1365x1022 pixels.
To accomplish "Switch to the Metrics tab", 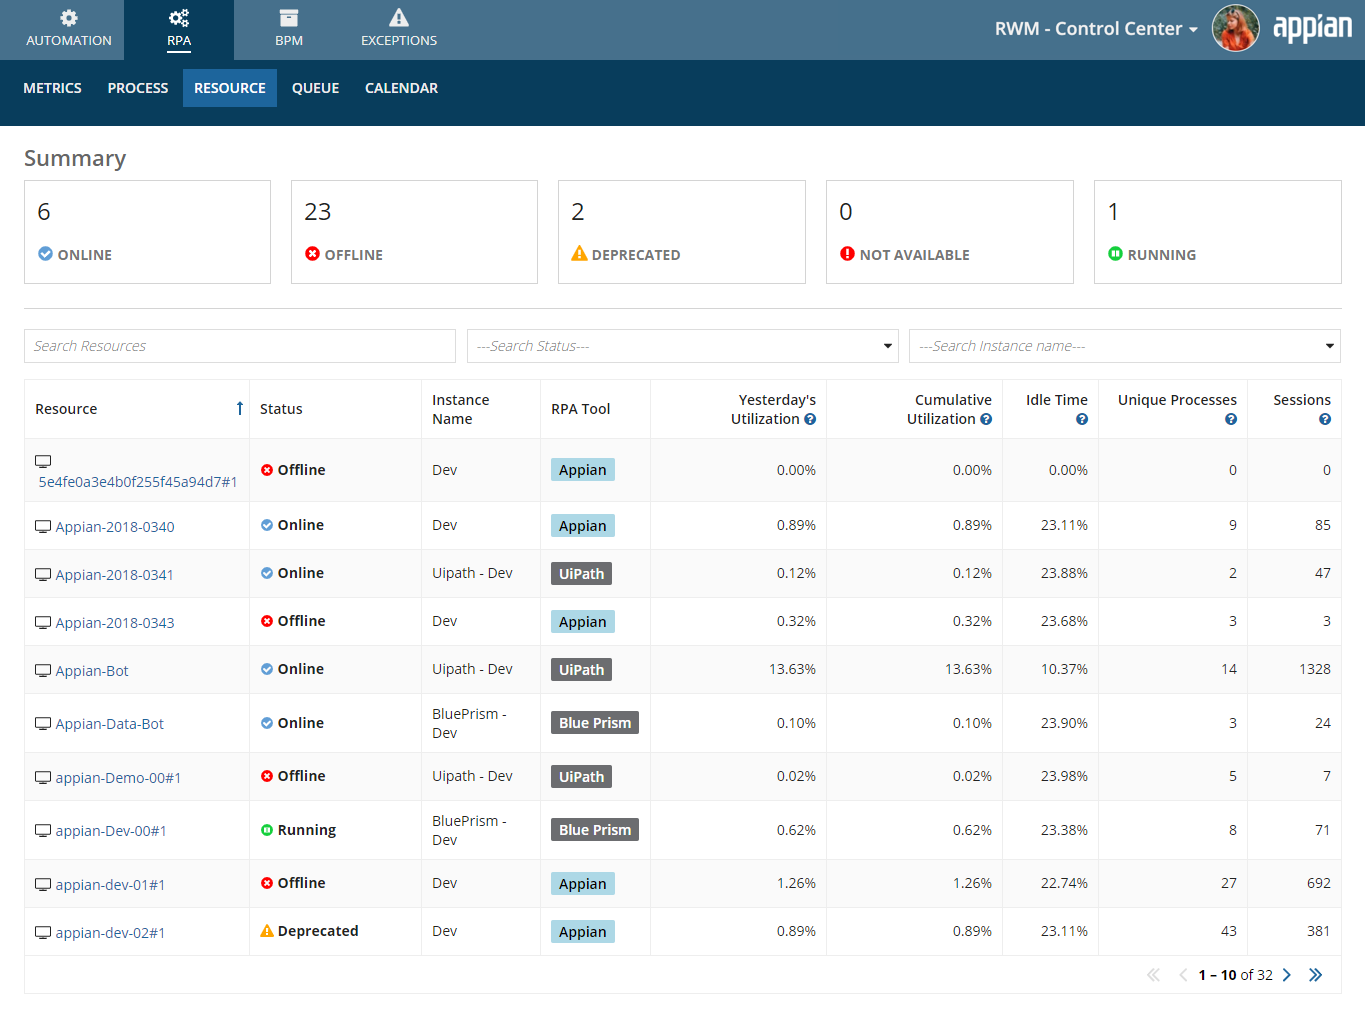I will [x=52, y=88].
